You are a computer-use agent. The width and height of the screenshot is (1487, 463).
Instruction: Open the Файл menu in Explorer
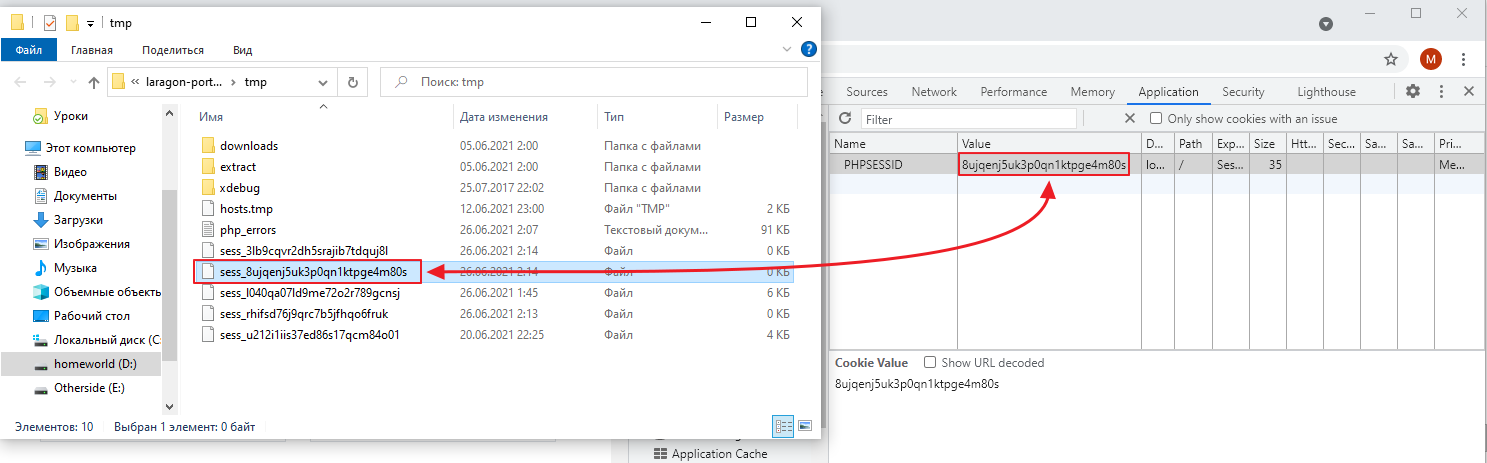(28, 50)
